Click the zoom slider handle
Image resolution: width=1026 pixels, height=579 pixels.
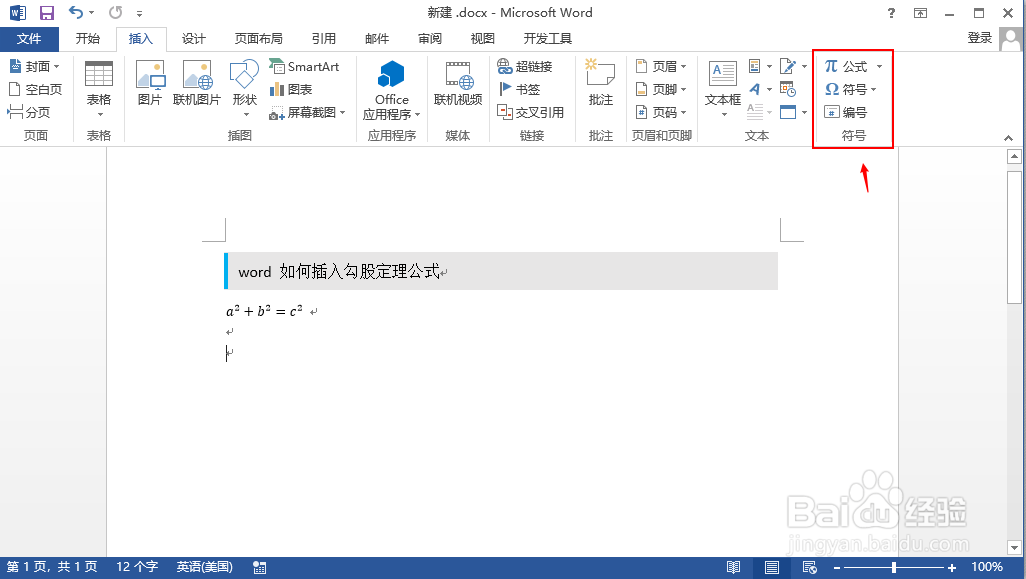894,568
